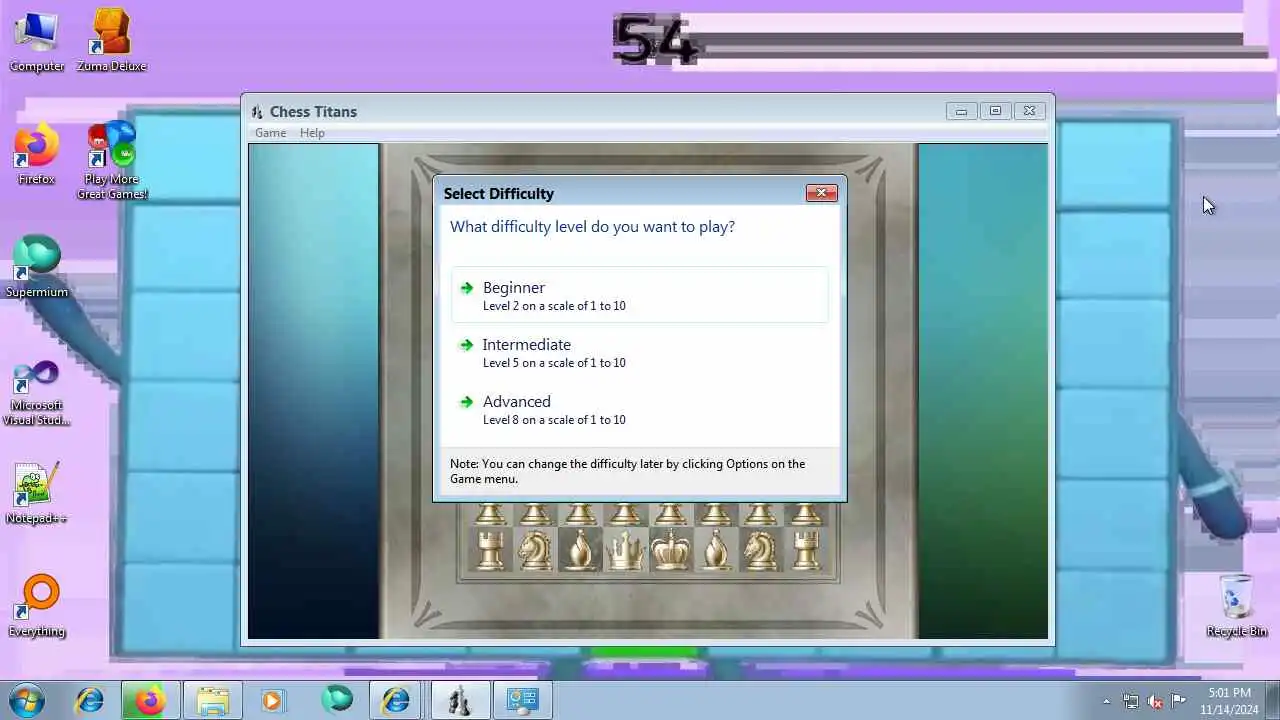Select the Supermium desktop shortcut
This screenshot has width=1280, height=720.
coord(37,268)
